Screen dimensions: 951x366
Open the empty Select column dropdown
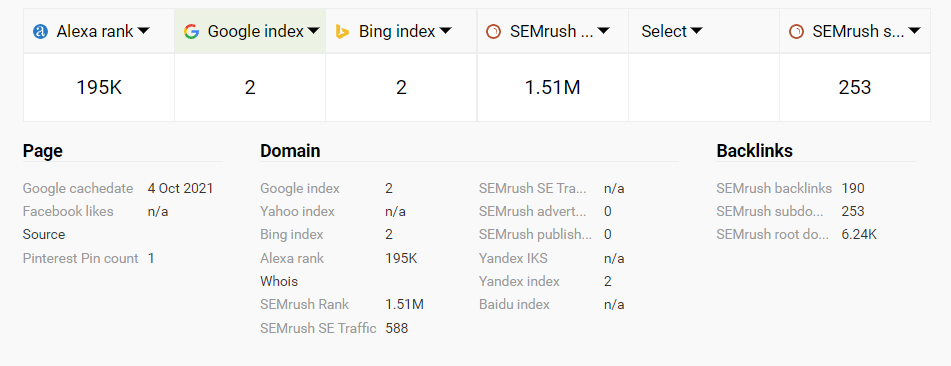coord(696,31)
